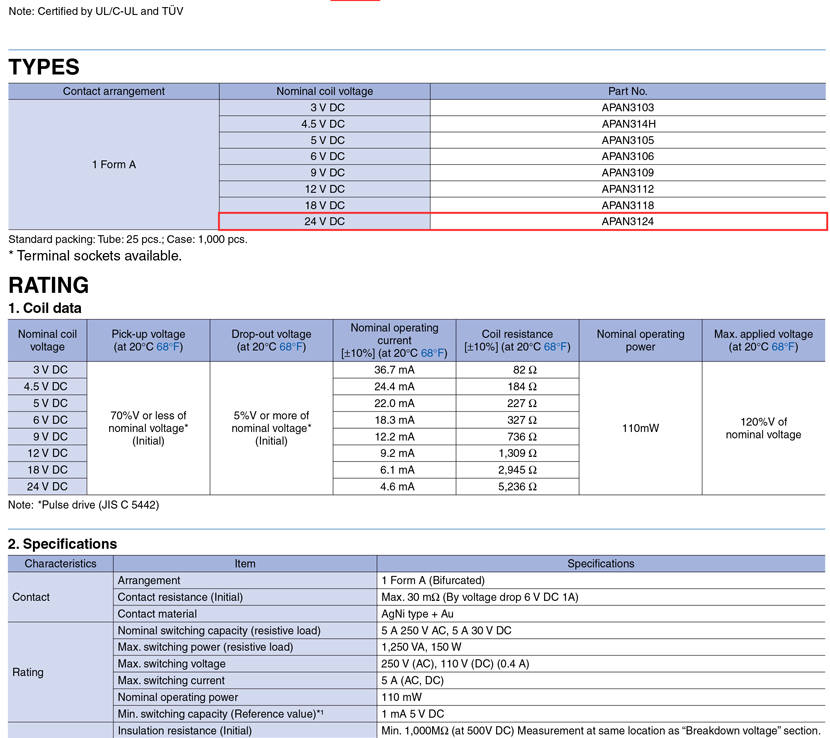Image resolution: width=830 pixels, height=738 pixels.
Task: Click the Pick-up voltage column header
Action: [x=148, y=340]
